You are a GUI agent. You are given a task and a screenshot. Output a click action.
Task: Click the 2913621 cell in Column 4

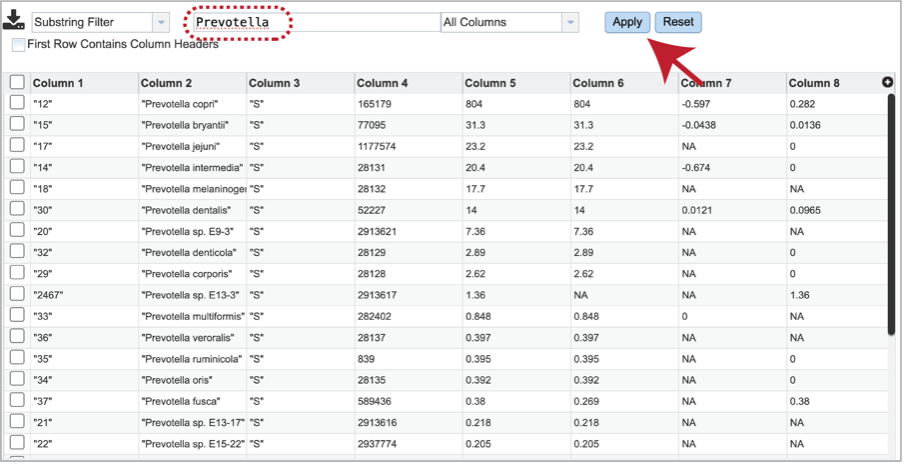pyautogui.click(x=379, y=231)
